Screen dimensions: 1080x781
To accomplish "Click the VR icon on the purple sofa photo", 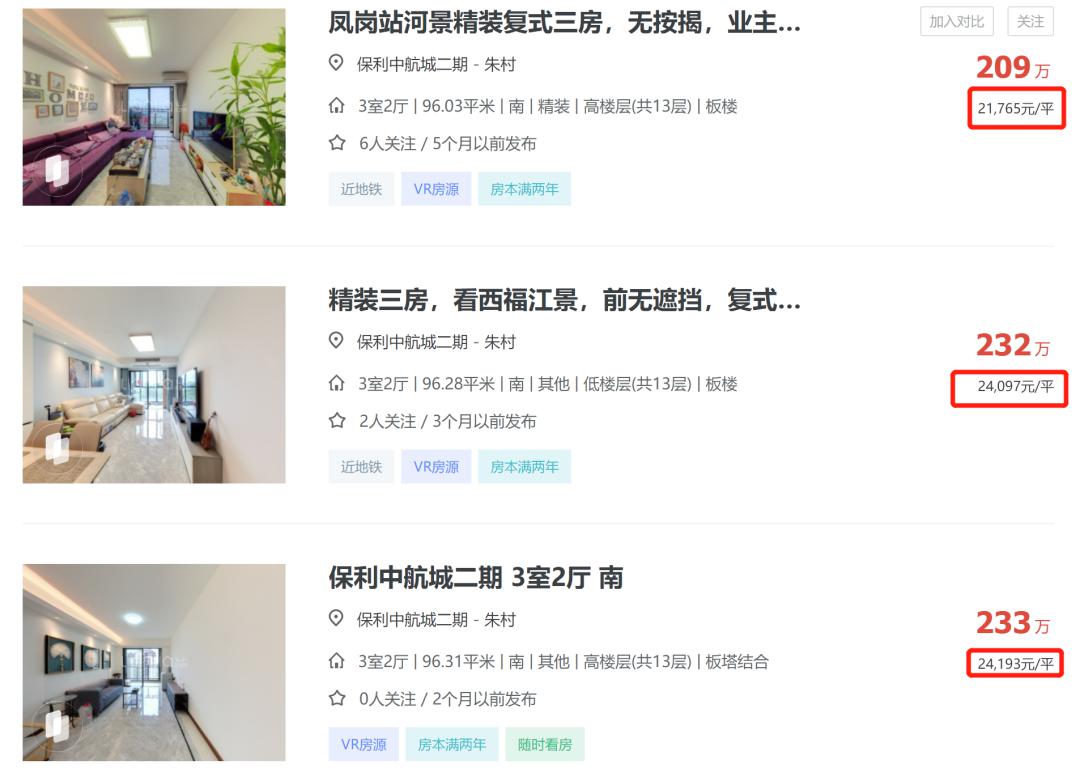I will (x=56, y=170).
